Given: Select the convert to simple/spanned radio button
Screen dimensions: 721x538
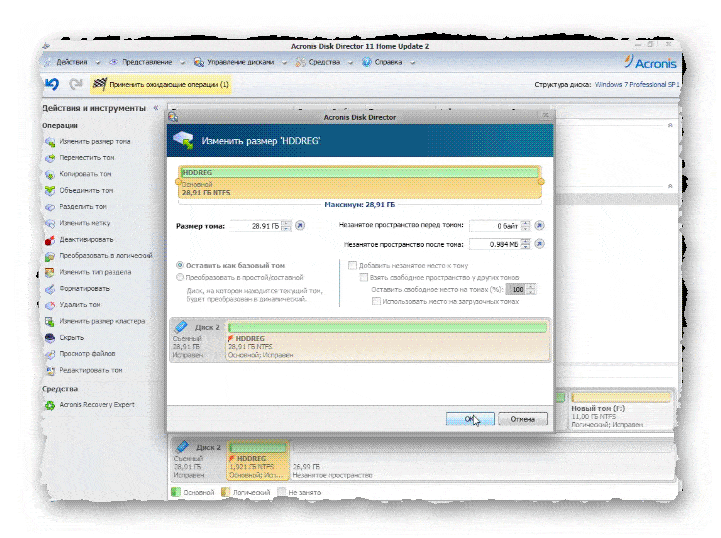Looking at the screenshot, I should click(x=180, y=277).
